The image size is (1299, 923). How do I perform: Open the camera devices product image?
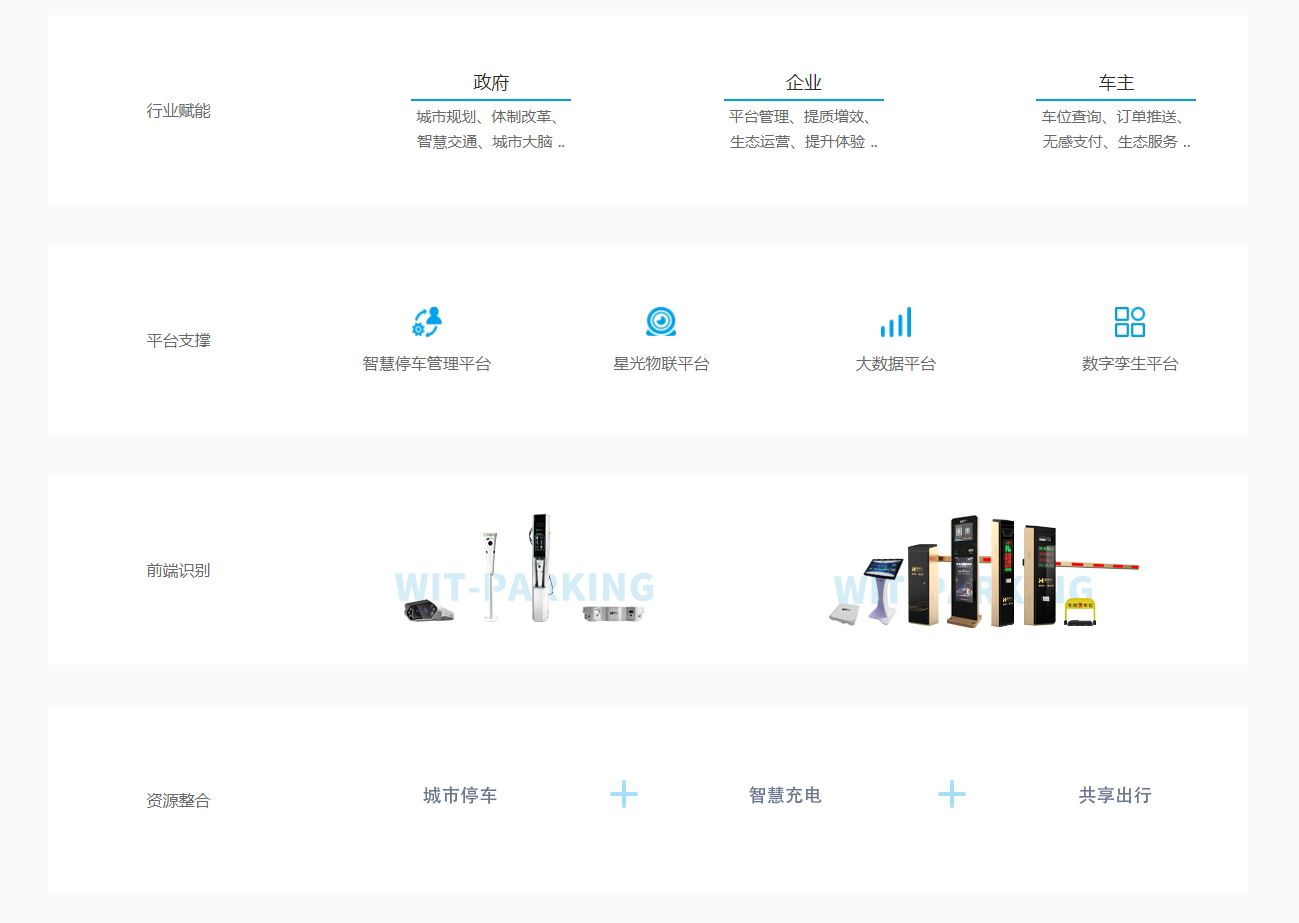coord(525,570)
